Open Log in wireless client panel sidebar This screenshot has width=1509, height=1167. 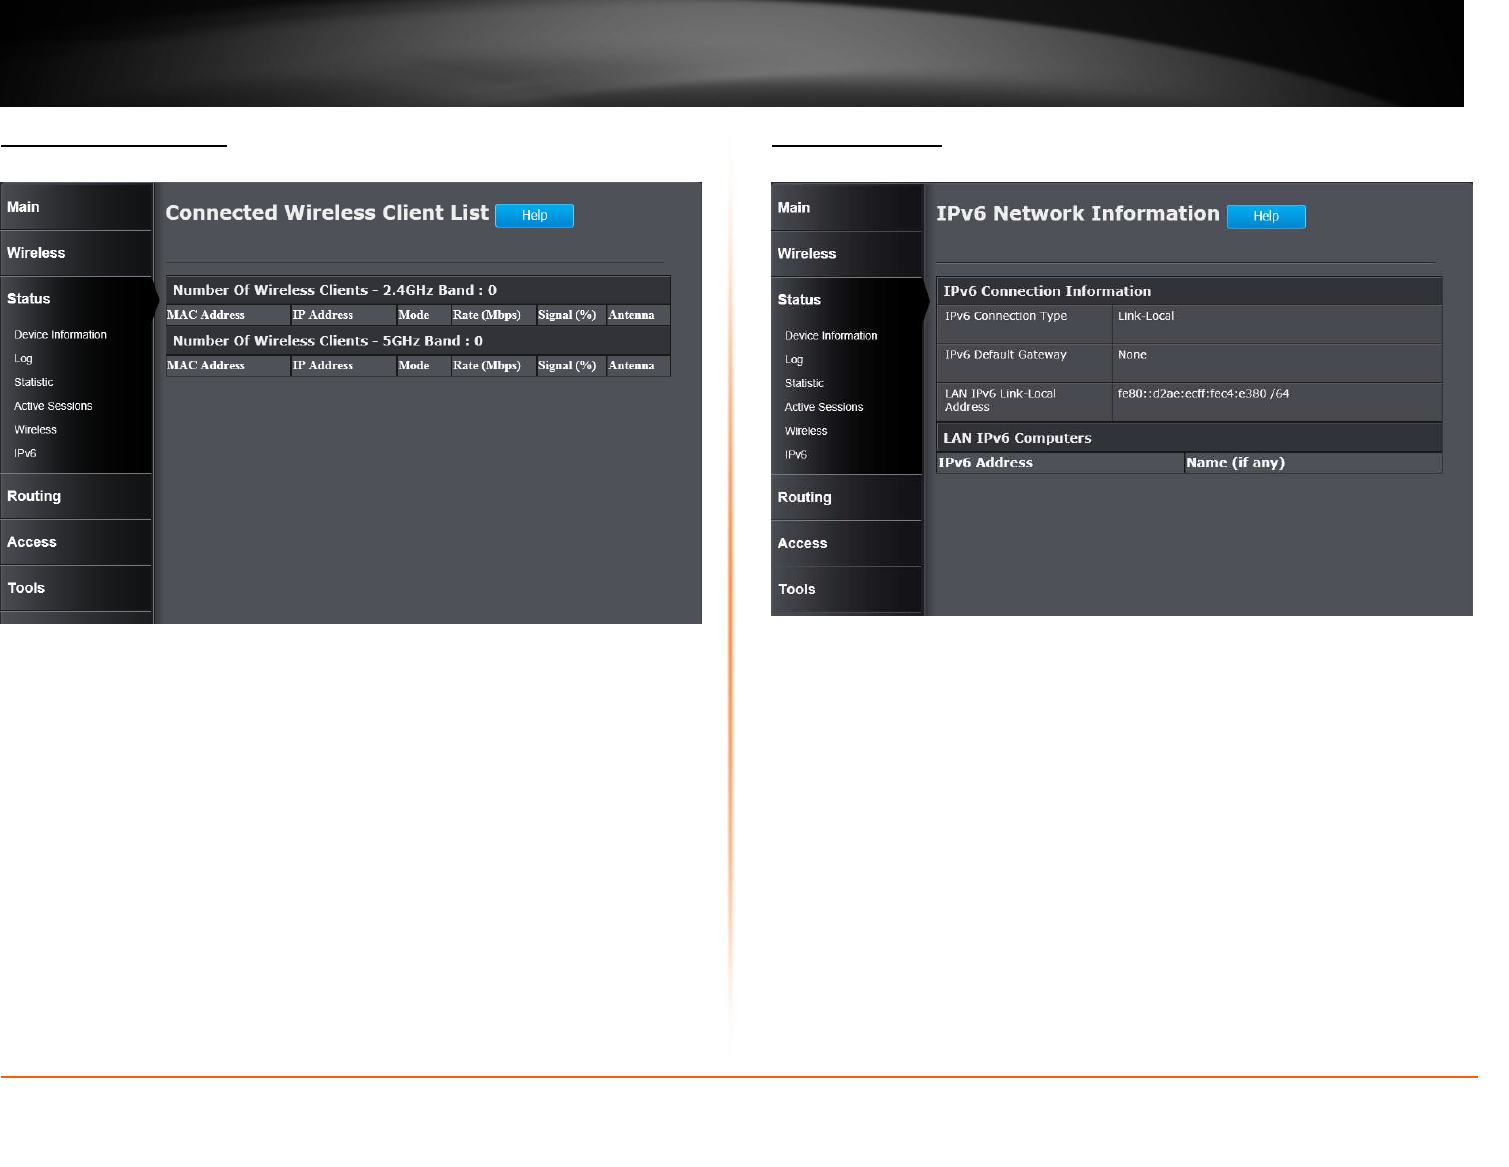(x=23, y=359)
